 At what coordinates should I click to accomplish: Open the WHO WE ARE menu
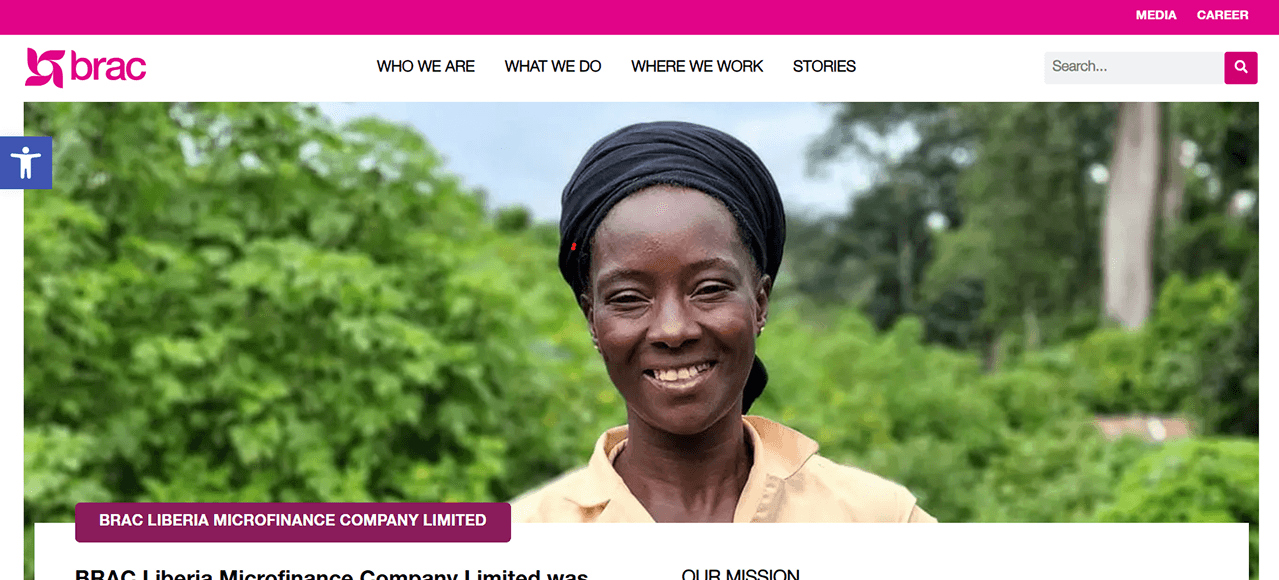(x=426, y=66)
